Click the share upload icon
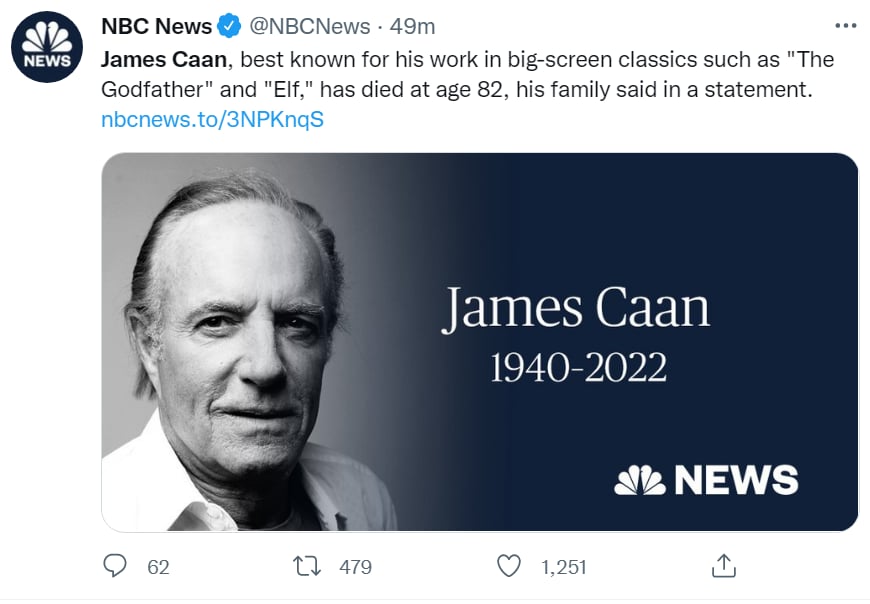 [724, 566]
